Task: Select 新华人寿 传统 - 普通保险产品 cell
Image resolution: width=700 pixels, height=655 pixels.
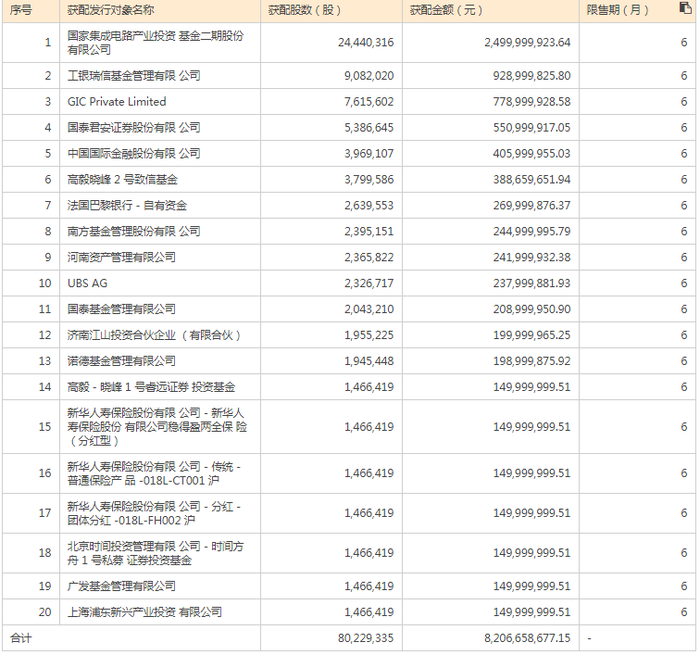Action: click(x=160, y=473)
